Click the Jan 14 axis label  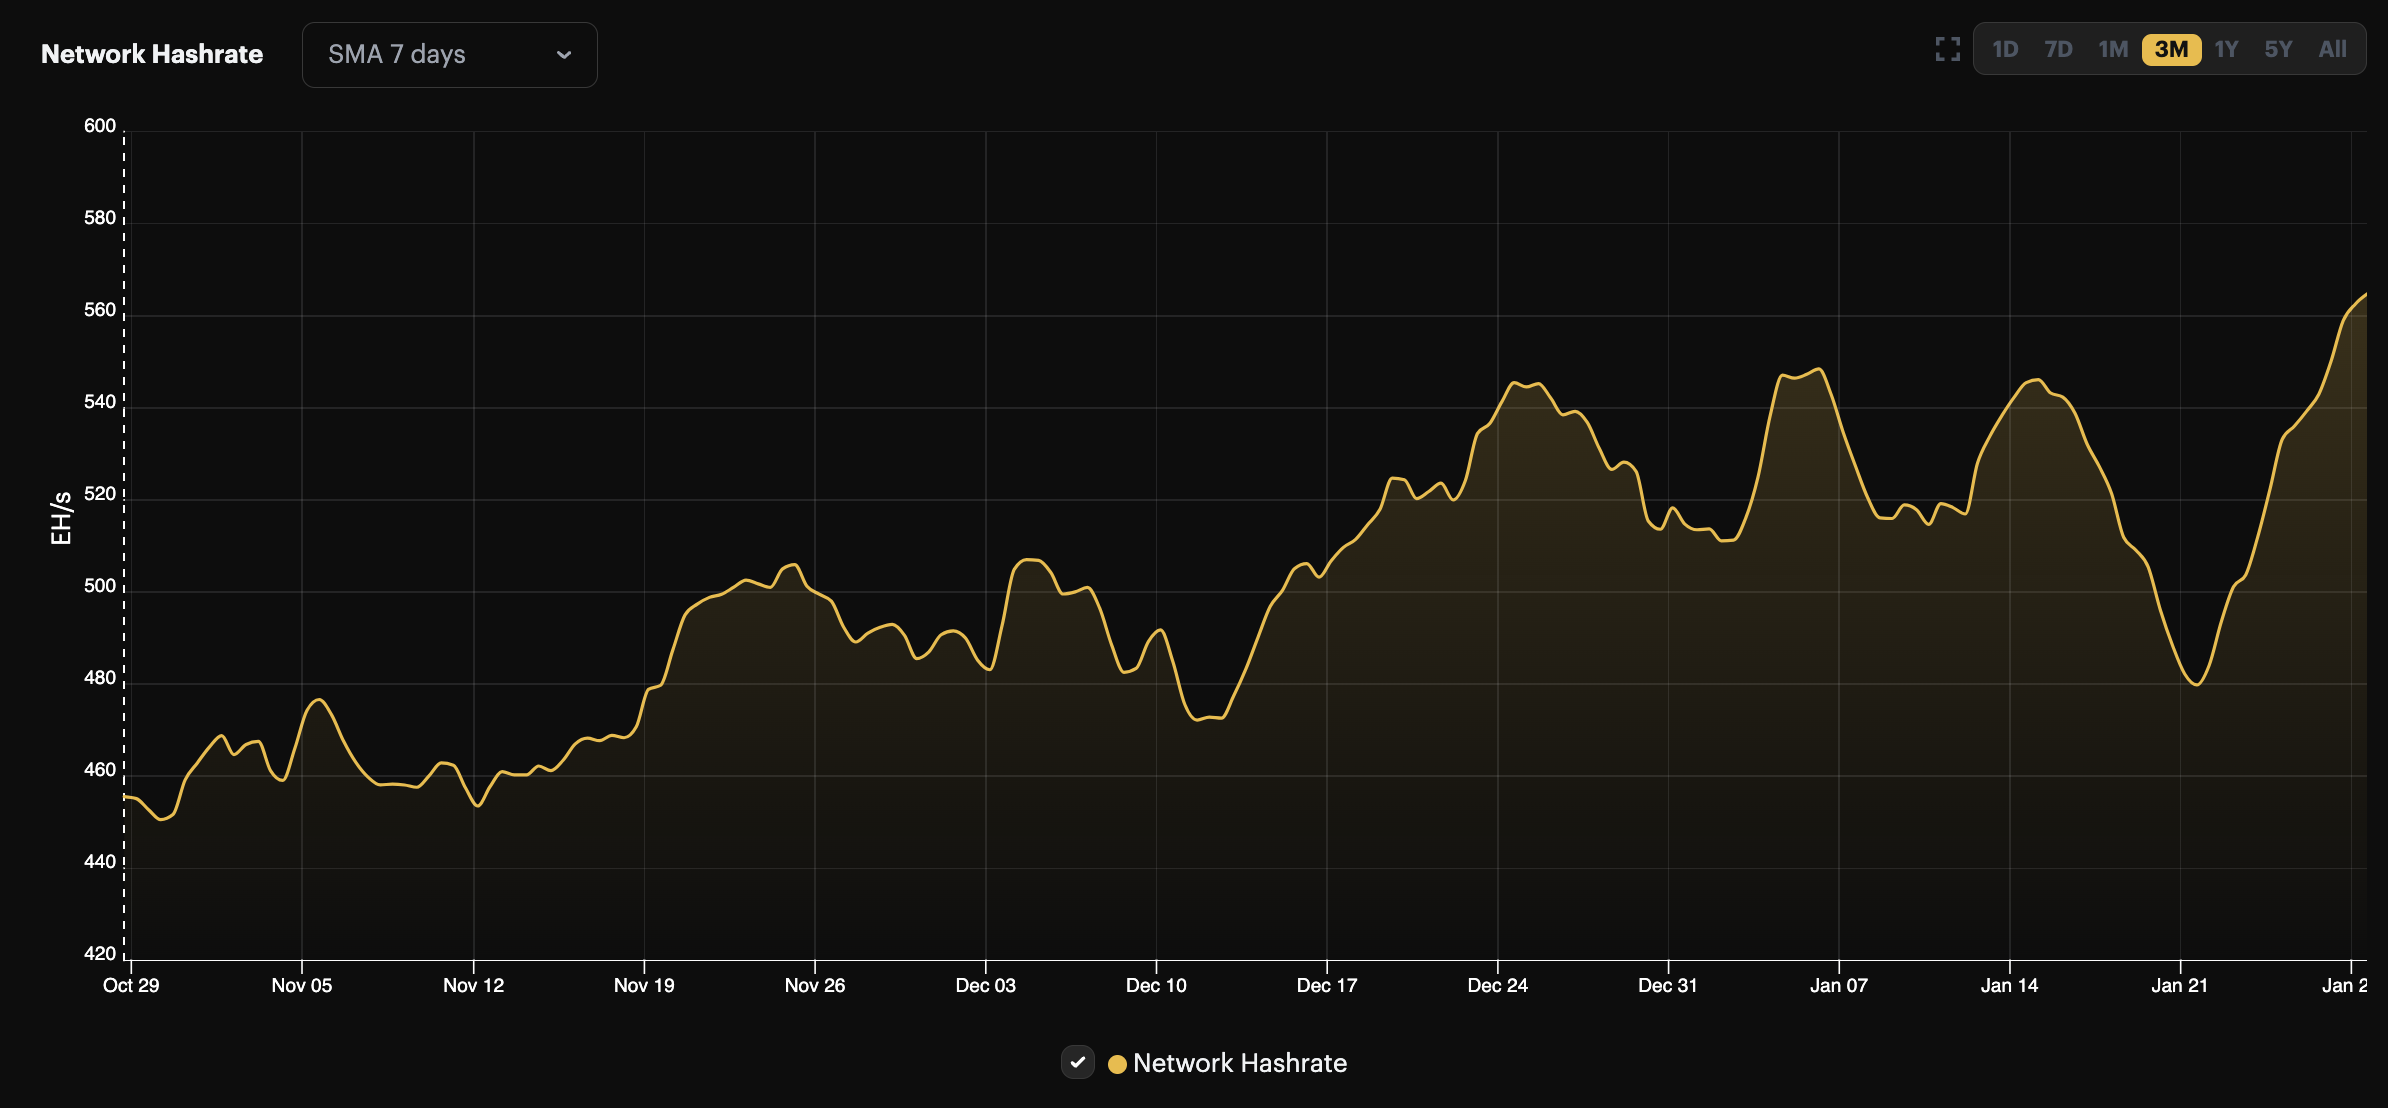[2008, 985]
